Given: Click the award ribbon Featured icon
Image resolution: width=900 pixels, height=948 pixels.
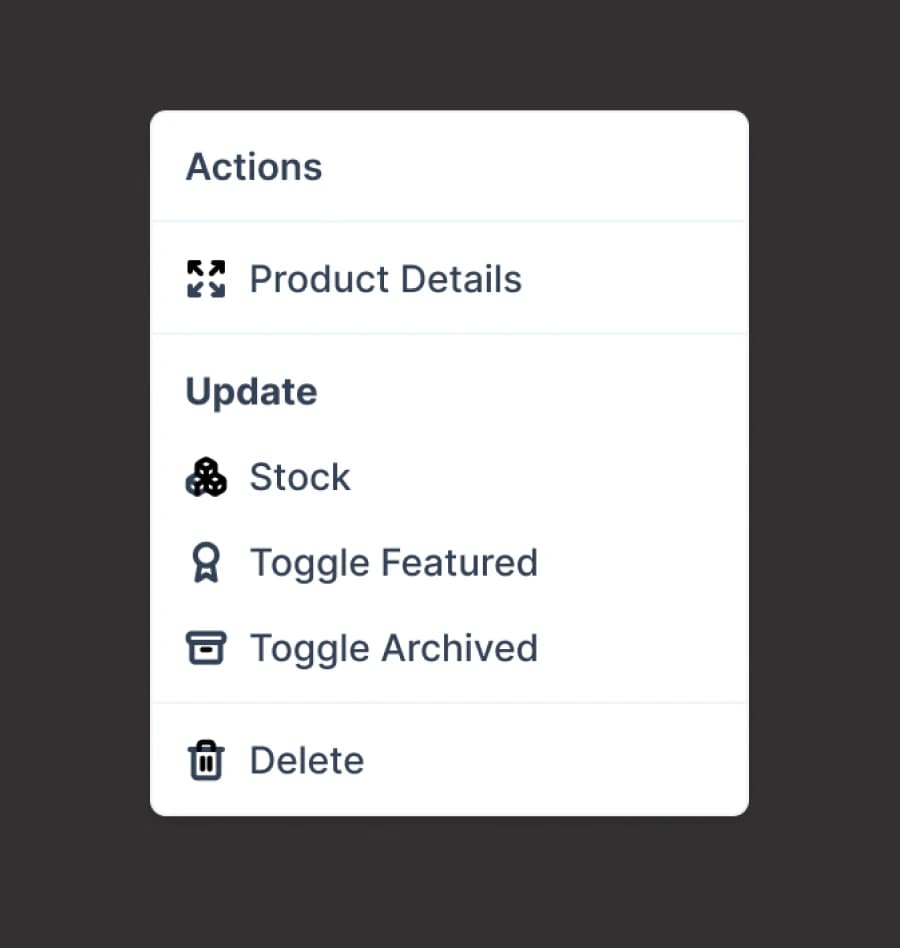Looking at the screenshot, I should [206, 563].
